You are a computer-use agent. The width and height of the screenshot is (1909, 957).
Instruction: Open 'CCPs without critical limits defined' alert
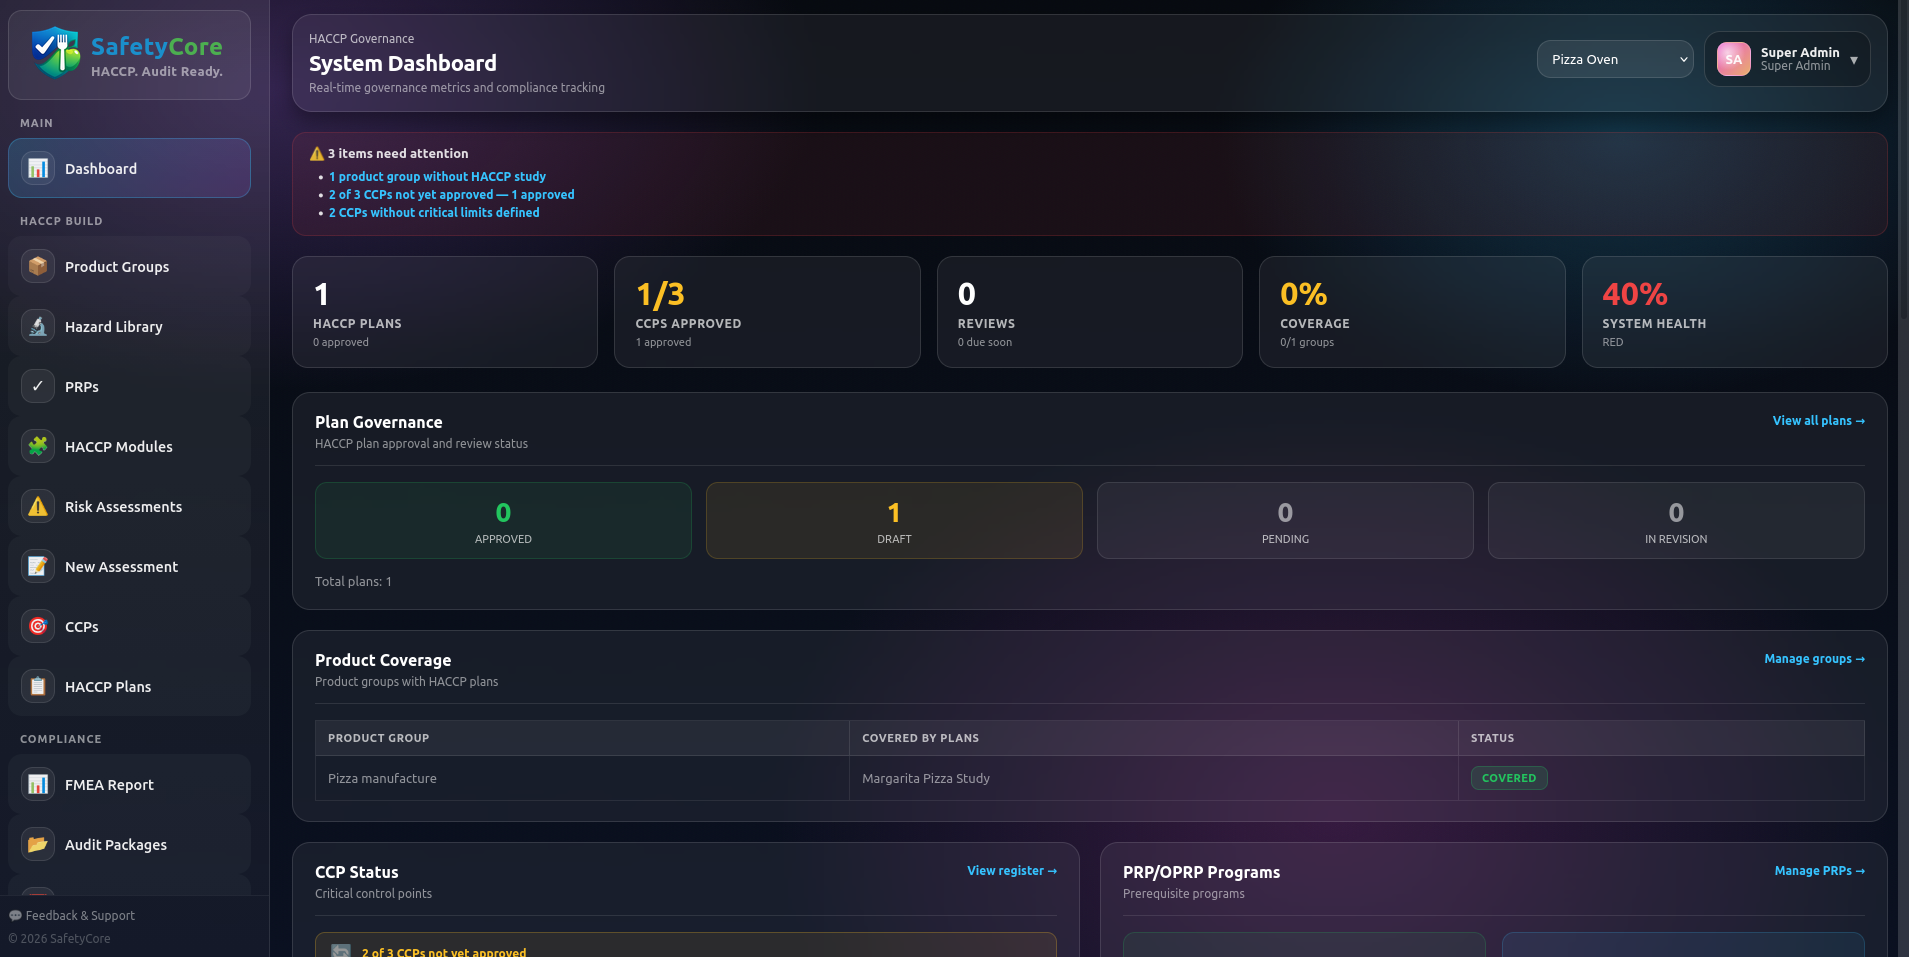pos(434,212)
